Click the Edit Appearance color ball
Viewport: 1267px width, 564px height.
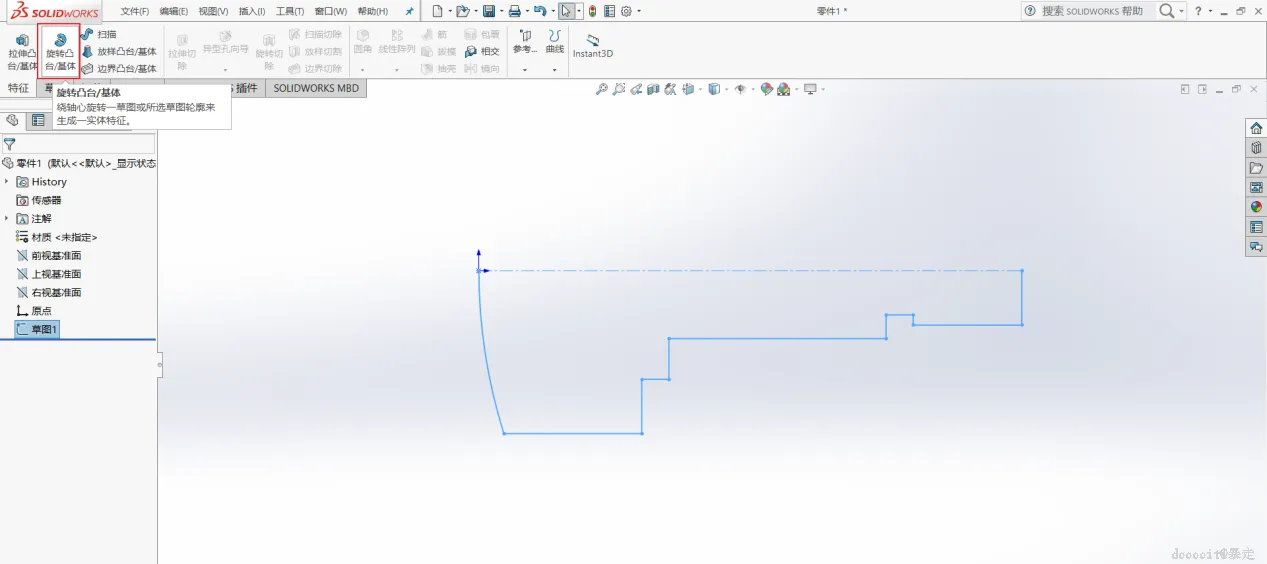(766, 89)
